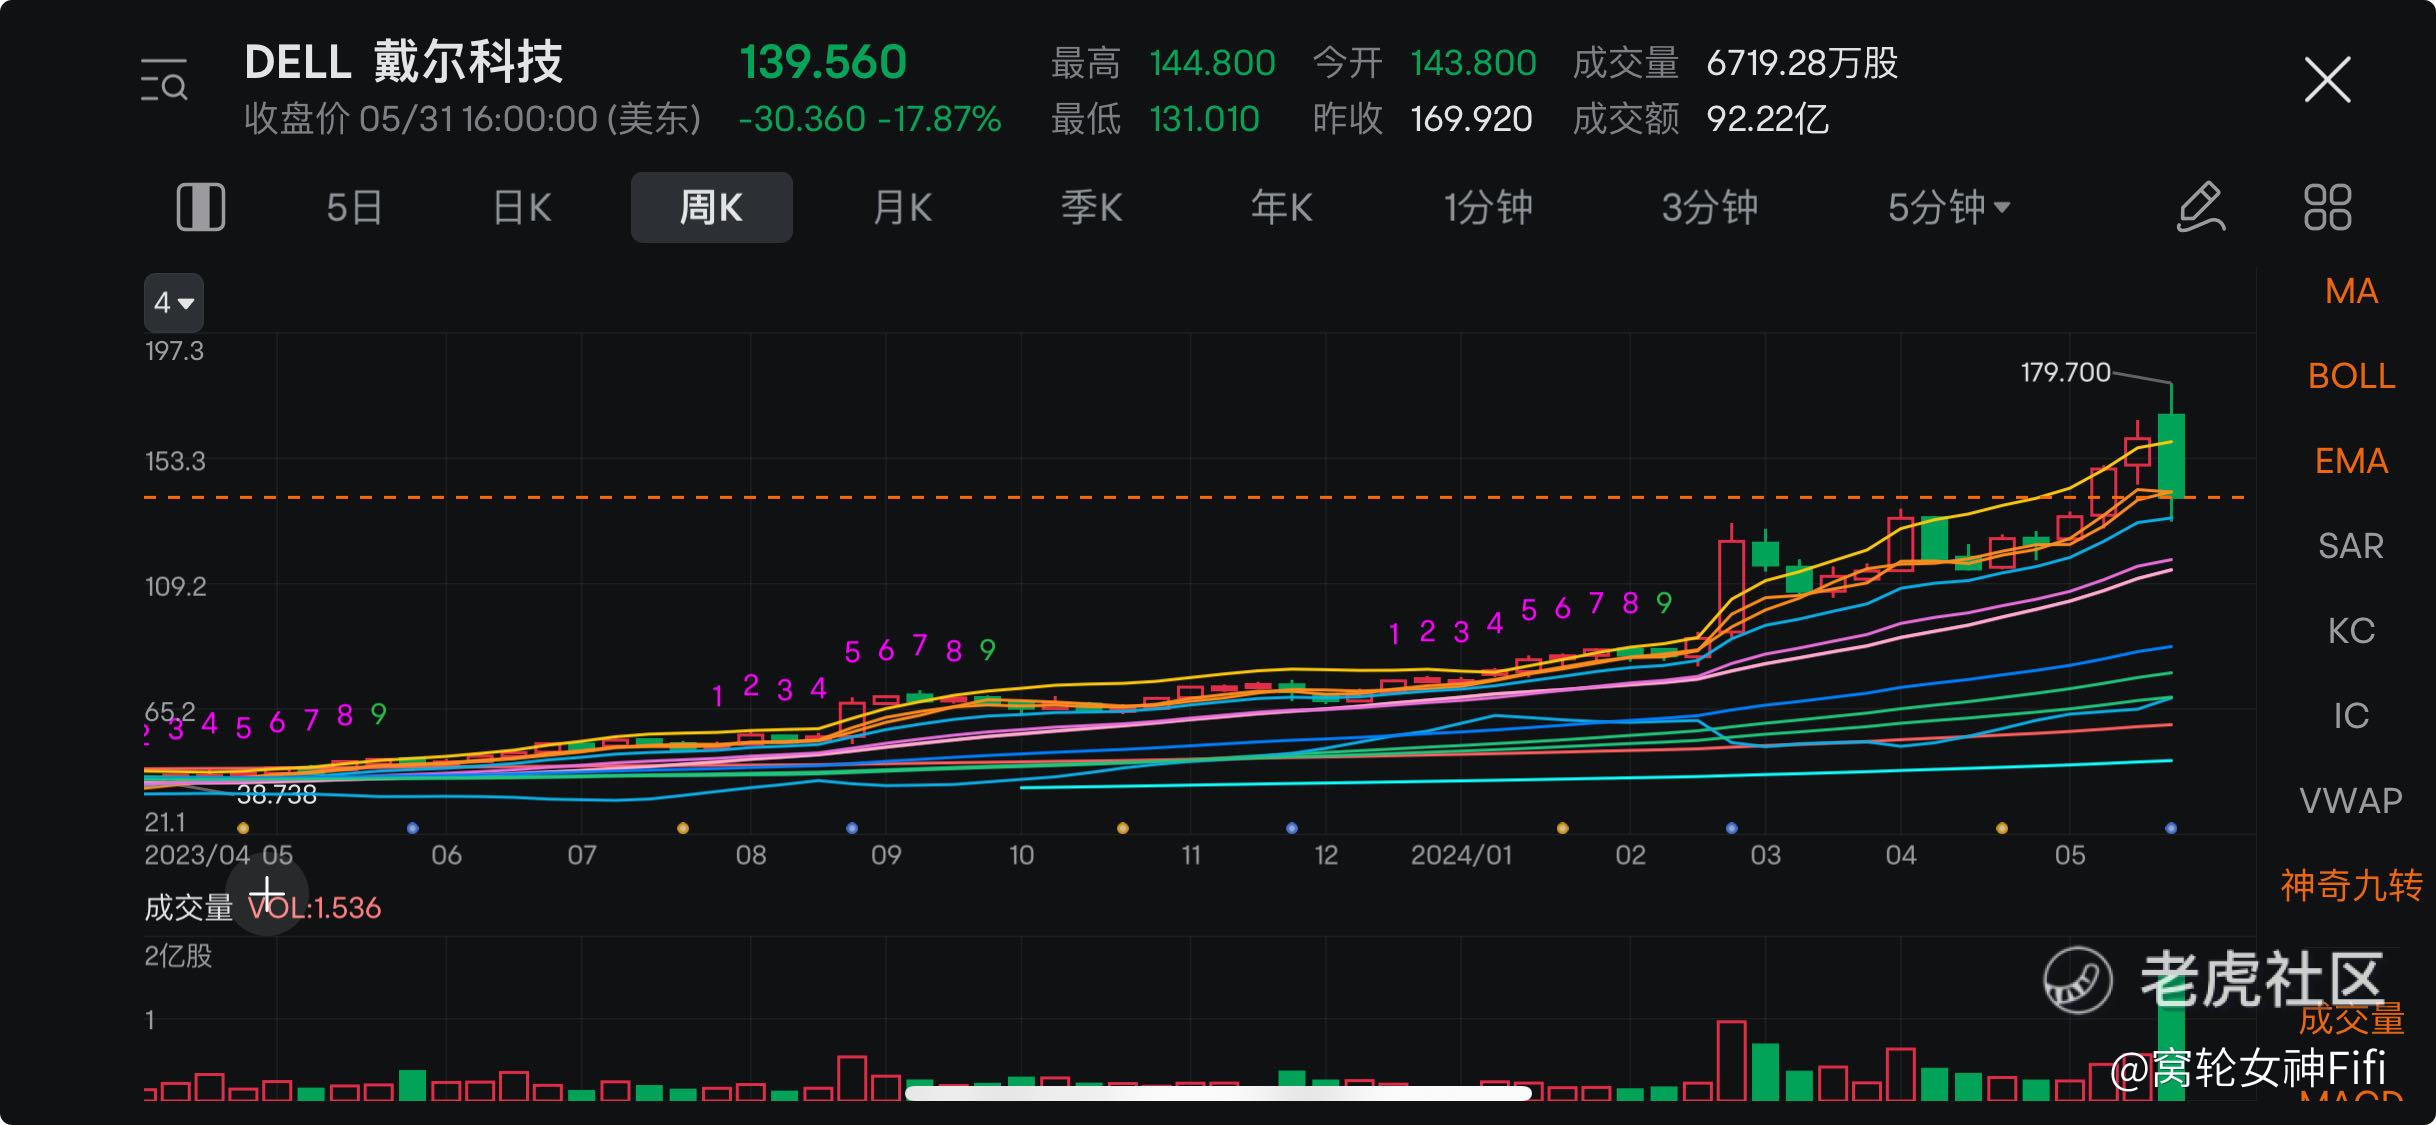The image size is (2436, 1125).
Task: Click the 成交额 value 92.22亿
Action: (x=1767, y=119)
